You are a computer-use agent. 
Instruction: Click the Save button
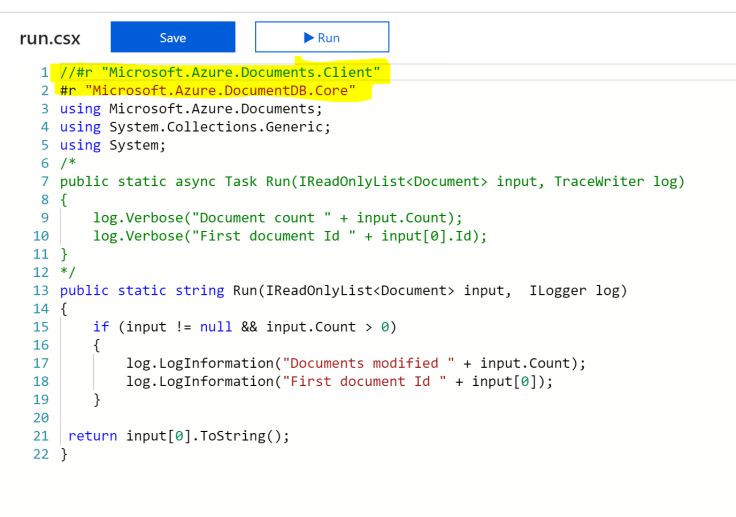click(x=173, y=37)
